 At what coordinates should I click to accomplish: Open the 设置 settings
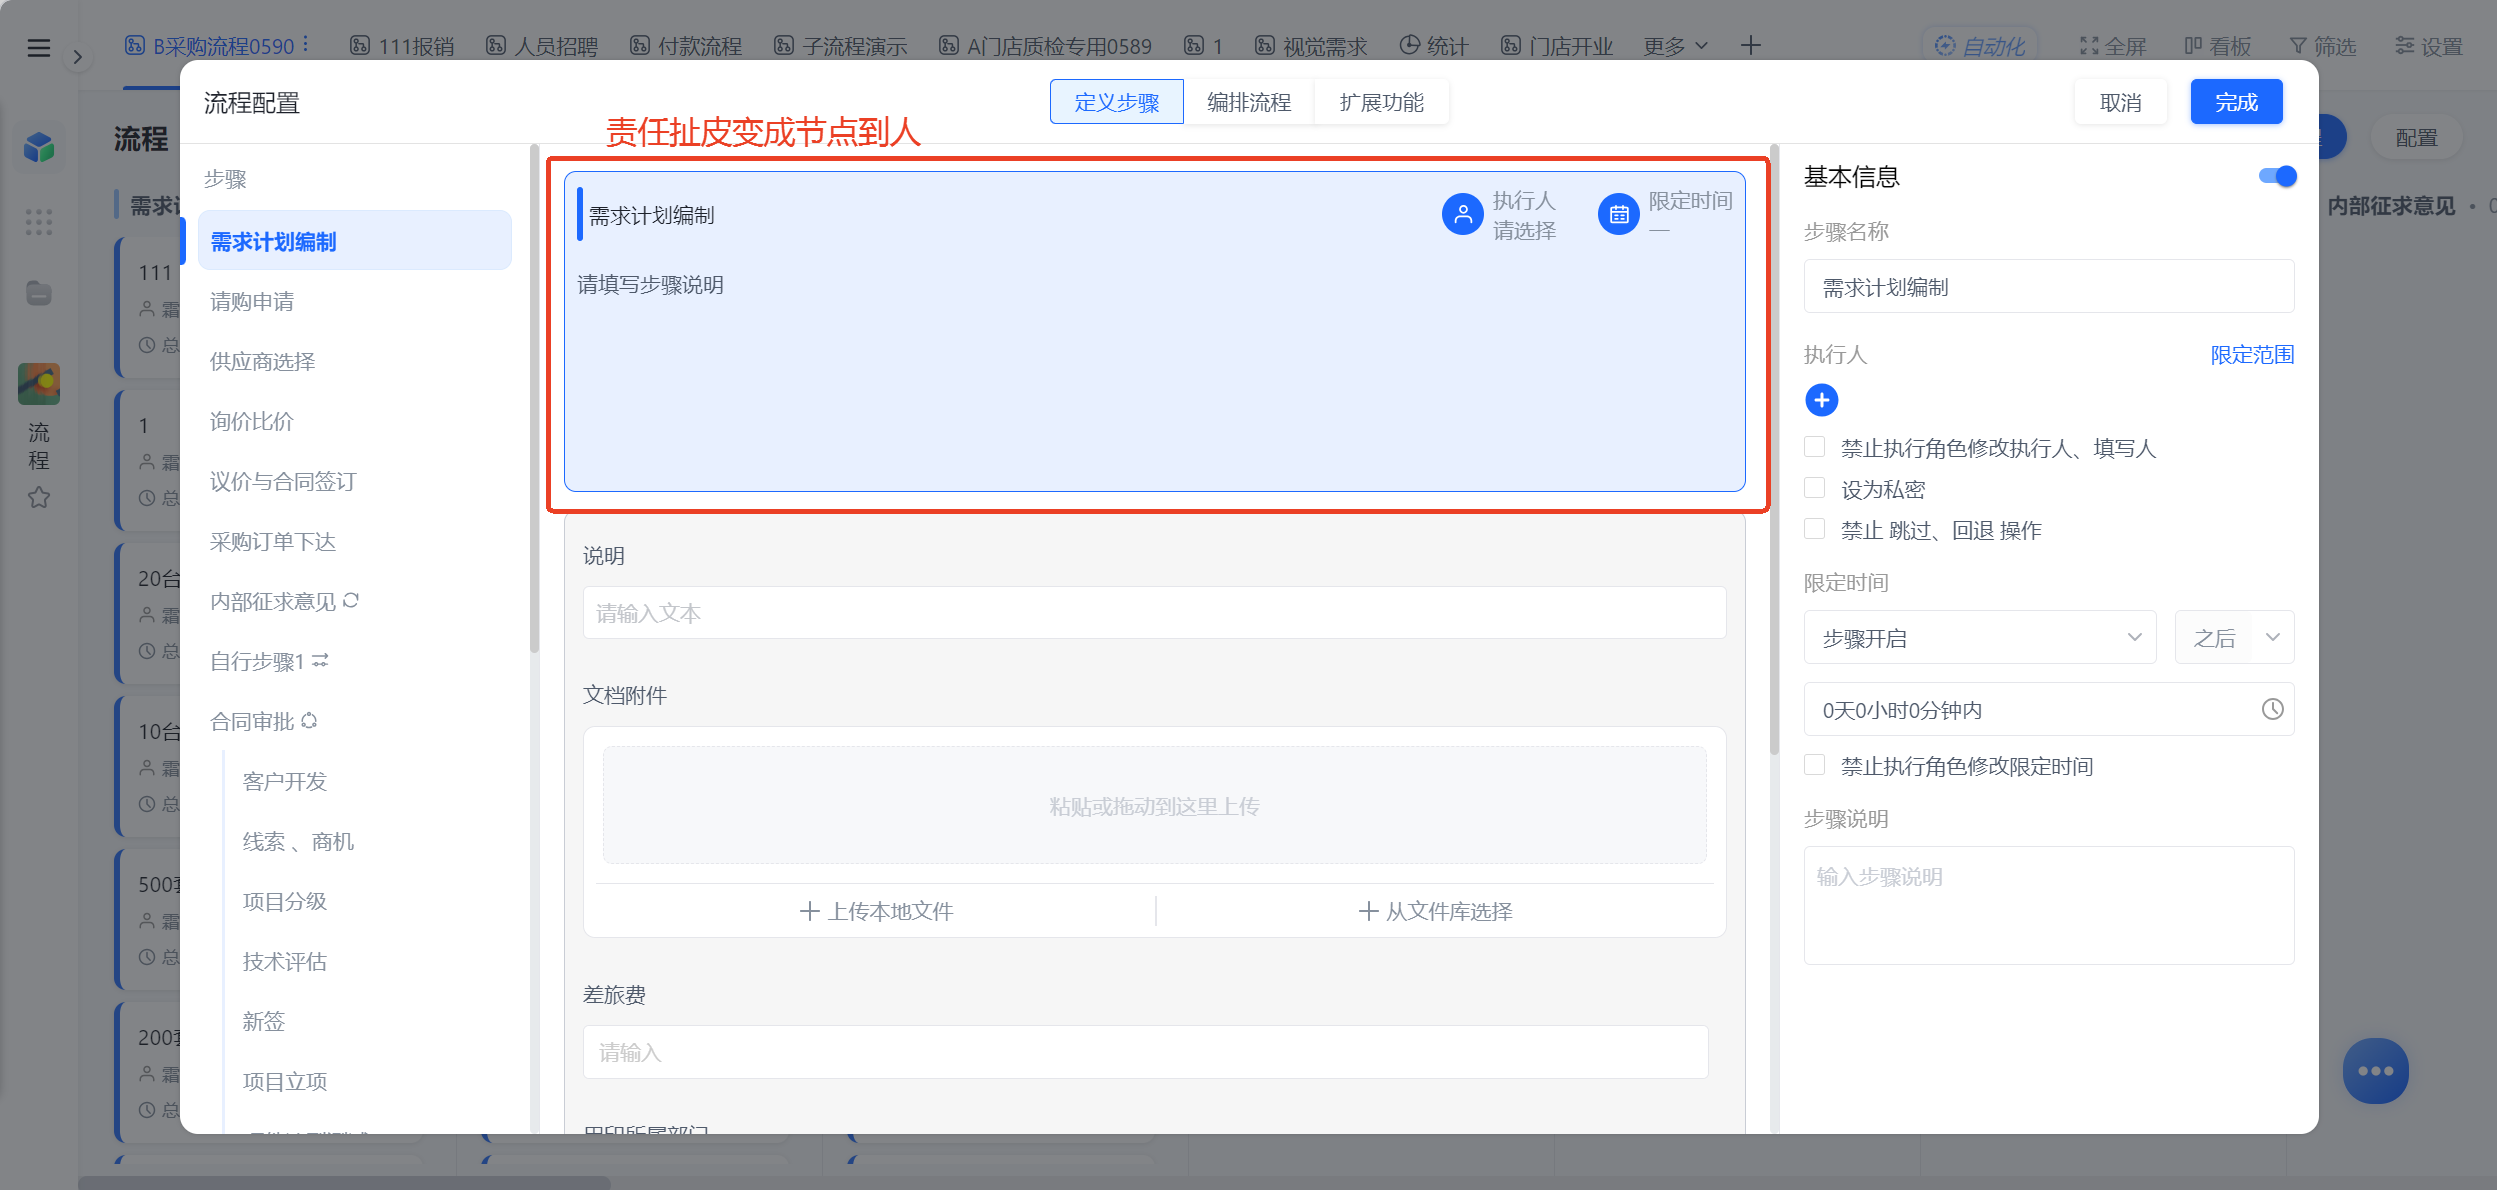pos(2428,46)
